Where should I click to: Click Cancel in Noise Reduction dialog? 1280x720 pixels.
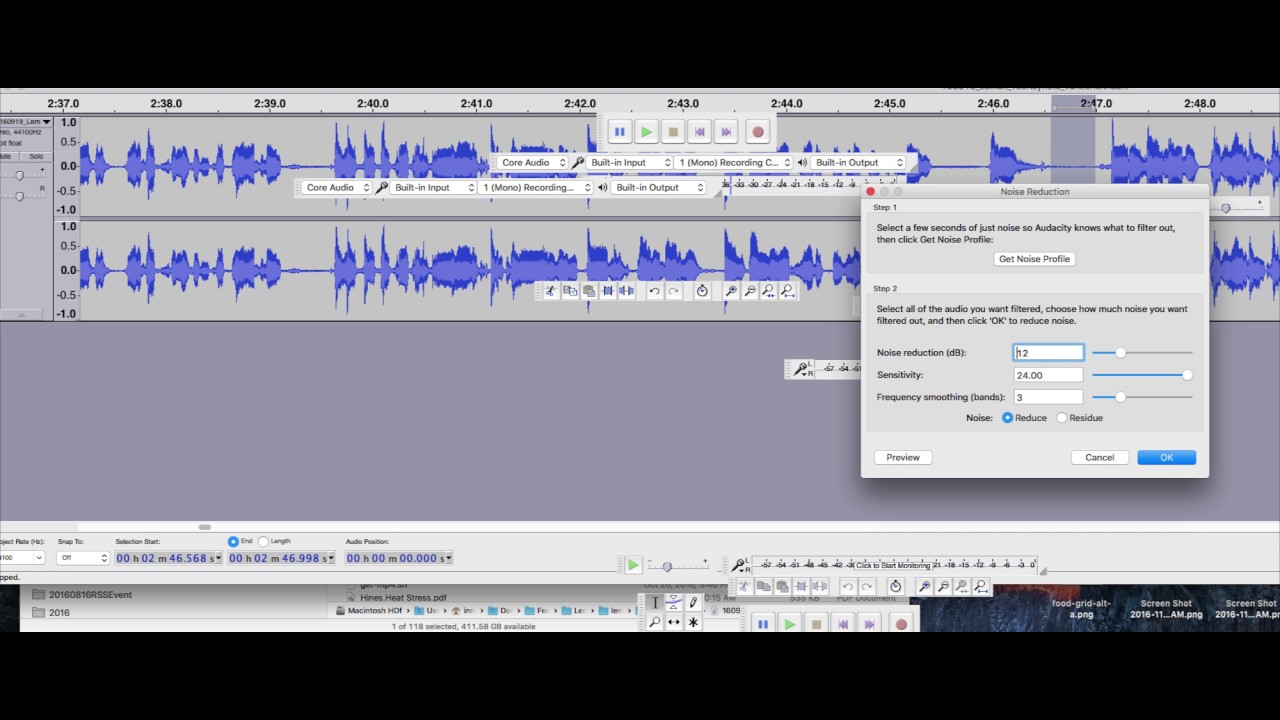(1099, 457)
